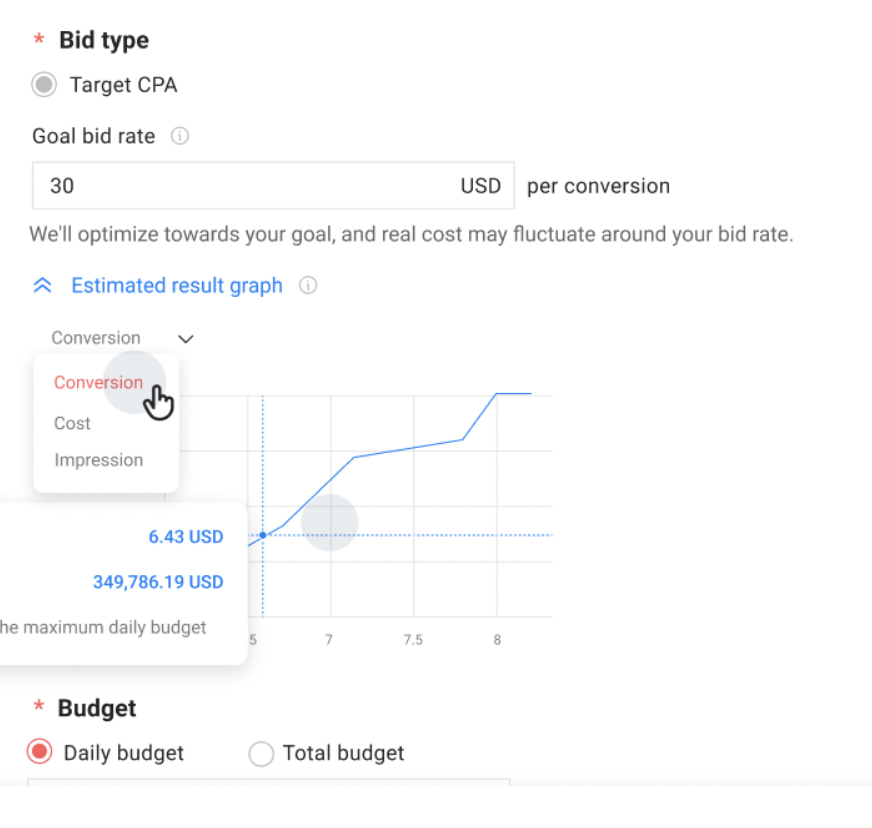Click the dotted budget line on the chart
Viewport: 872px width, 828px height.
coord(420,536)
